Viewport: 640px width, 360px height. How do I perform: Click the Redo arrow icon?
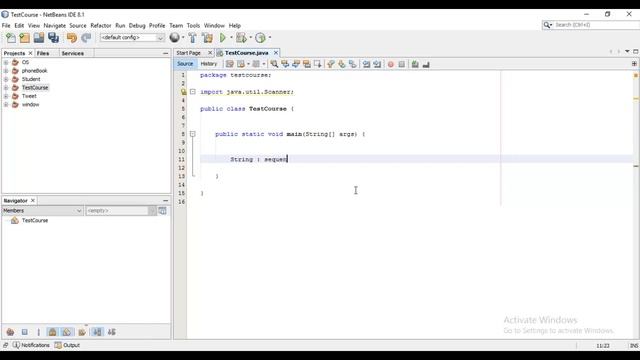tap(86, 38)
